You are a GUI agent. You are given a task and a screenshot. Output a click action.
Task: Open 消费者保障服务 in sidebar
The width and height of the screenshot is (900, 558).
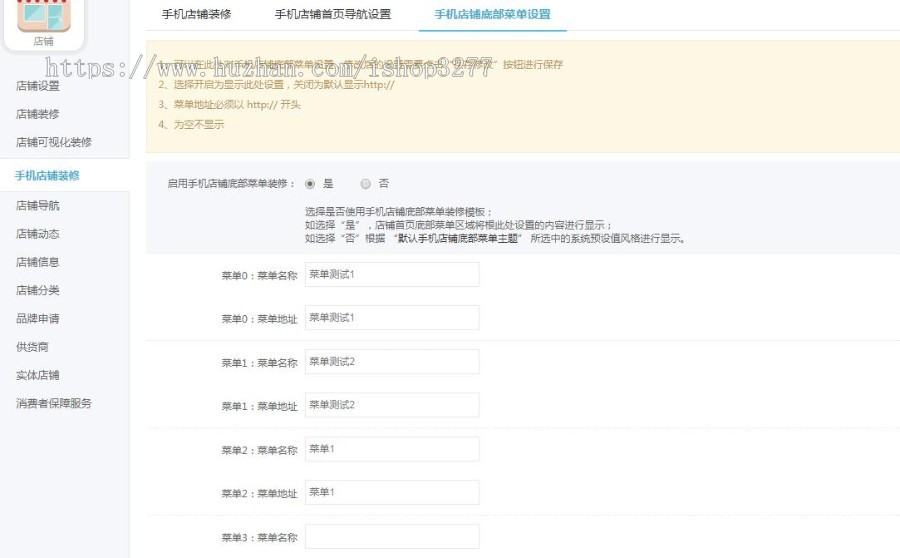coord(54,403)
